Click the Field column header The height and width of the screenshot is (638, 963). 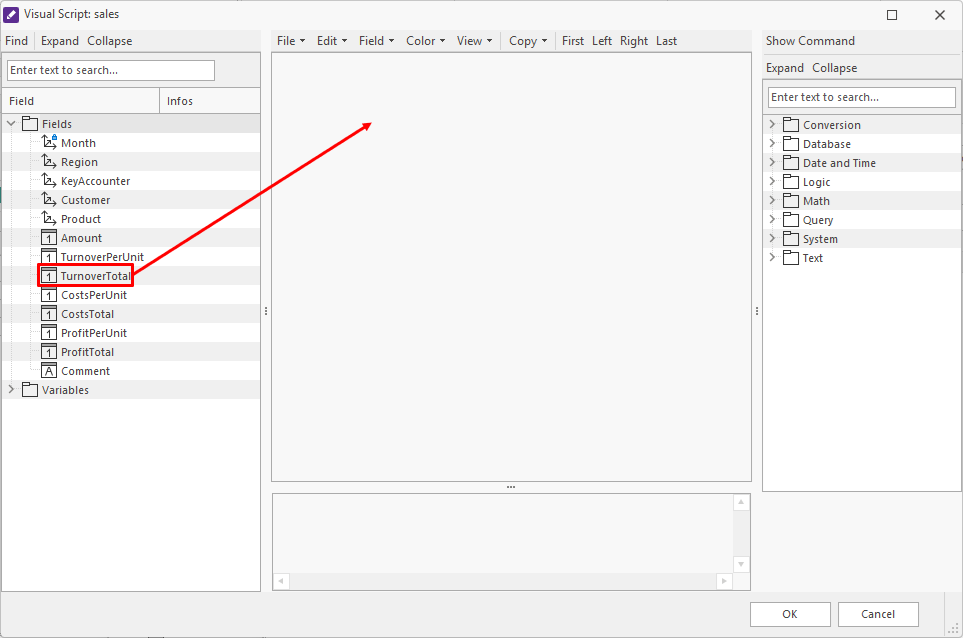(81, 101)
